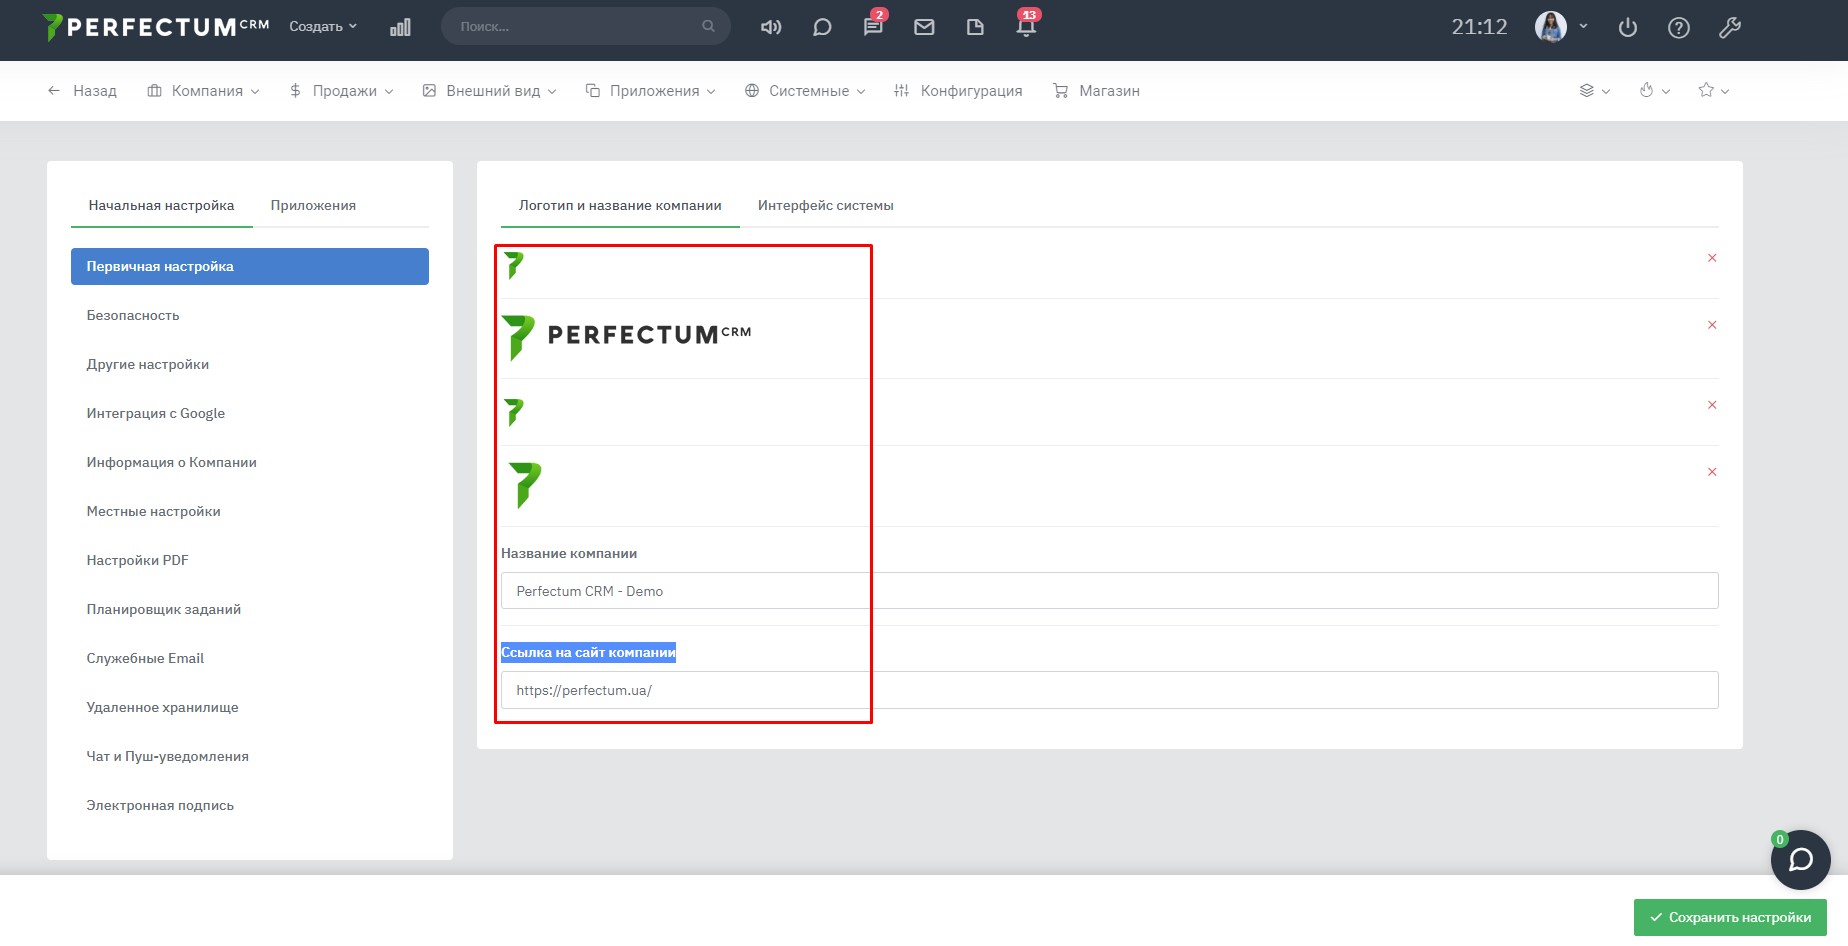
Task: Click the wrench settings icon
Action: click(1730, 28)
